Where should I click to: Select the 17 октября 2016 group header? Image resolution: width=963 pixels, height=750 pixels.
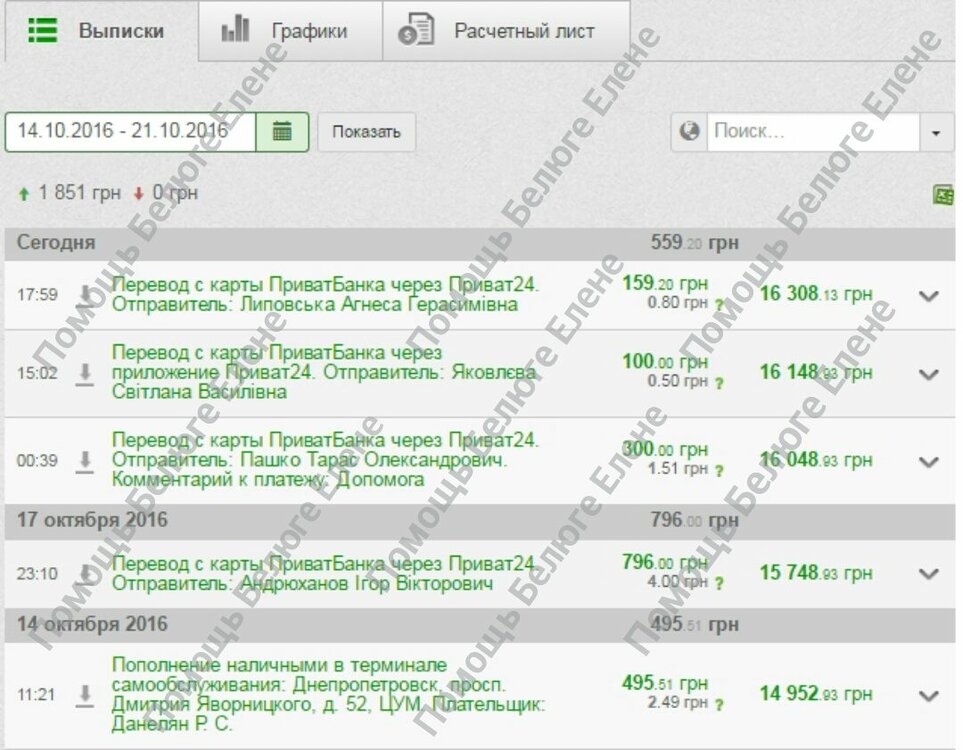(x=480, y=521)
